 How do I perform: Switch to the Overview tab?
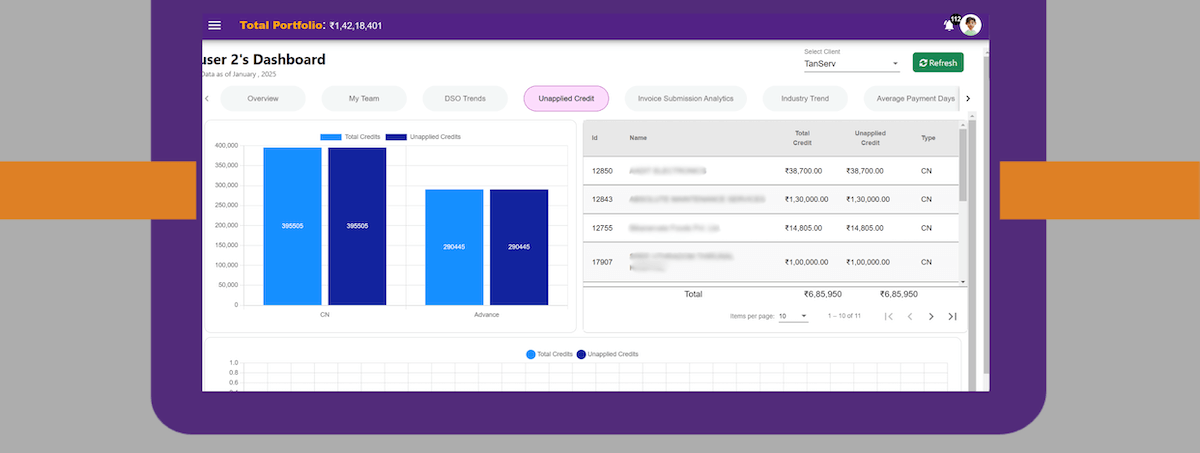(263, 98)
